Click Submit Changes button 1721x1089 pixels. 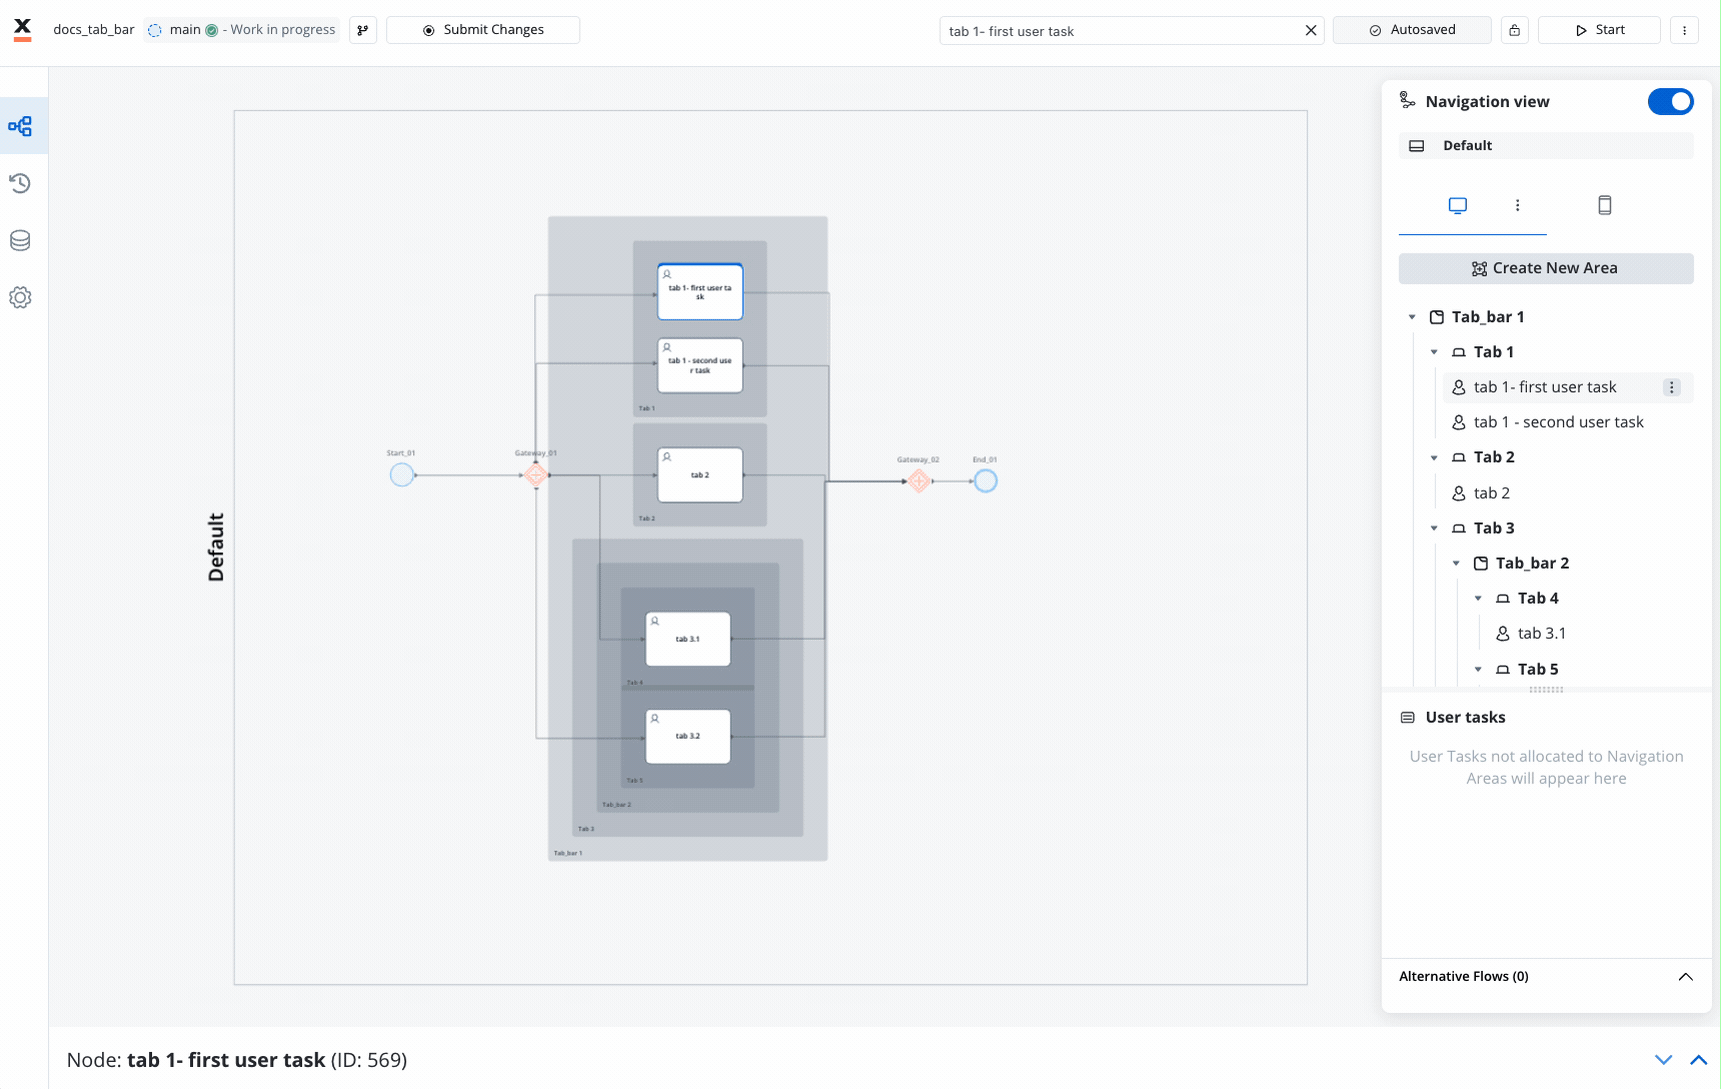(483, 30)
